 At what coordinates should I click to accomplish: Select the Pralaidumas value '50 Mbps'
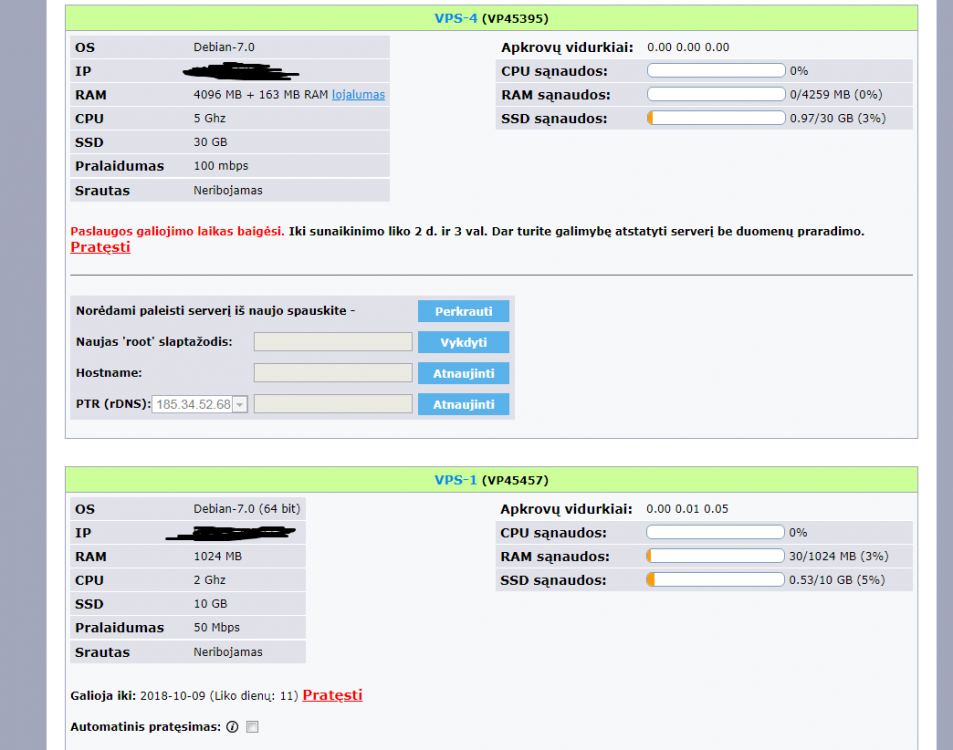[x=216, y=628]
